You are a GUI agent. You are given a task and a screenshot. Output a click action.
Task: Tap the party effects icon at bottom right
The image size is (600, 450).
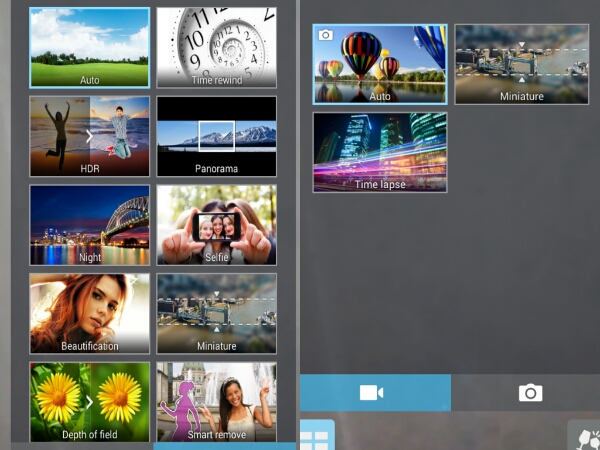click(585, 435)
